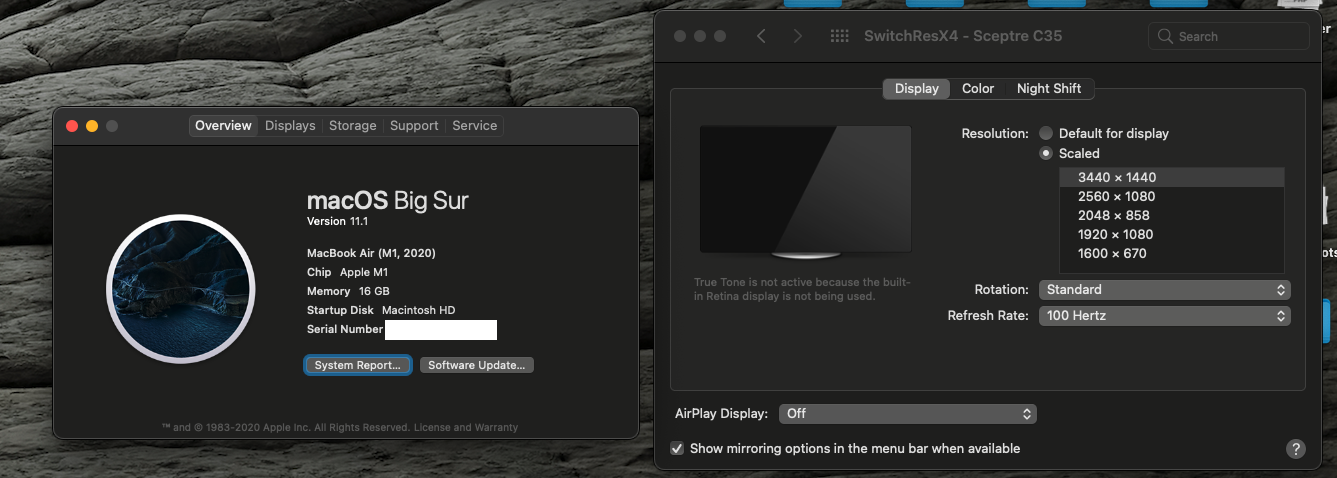The height and width of the screenshot is (478, 1337).
Task: Choose 2560 × 1080 resolution
Action: pos(1171,196)
